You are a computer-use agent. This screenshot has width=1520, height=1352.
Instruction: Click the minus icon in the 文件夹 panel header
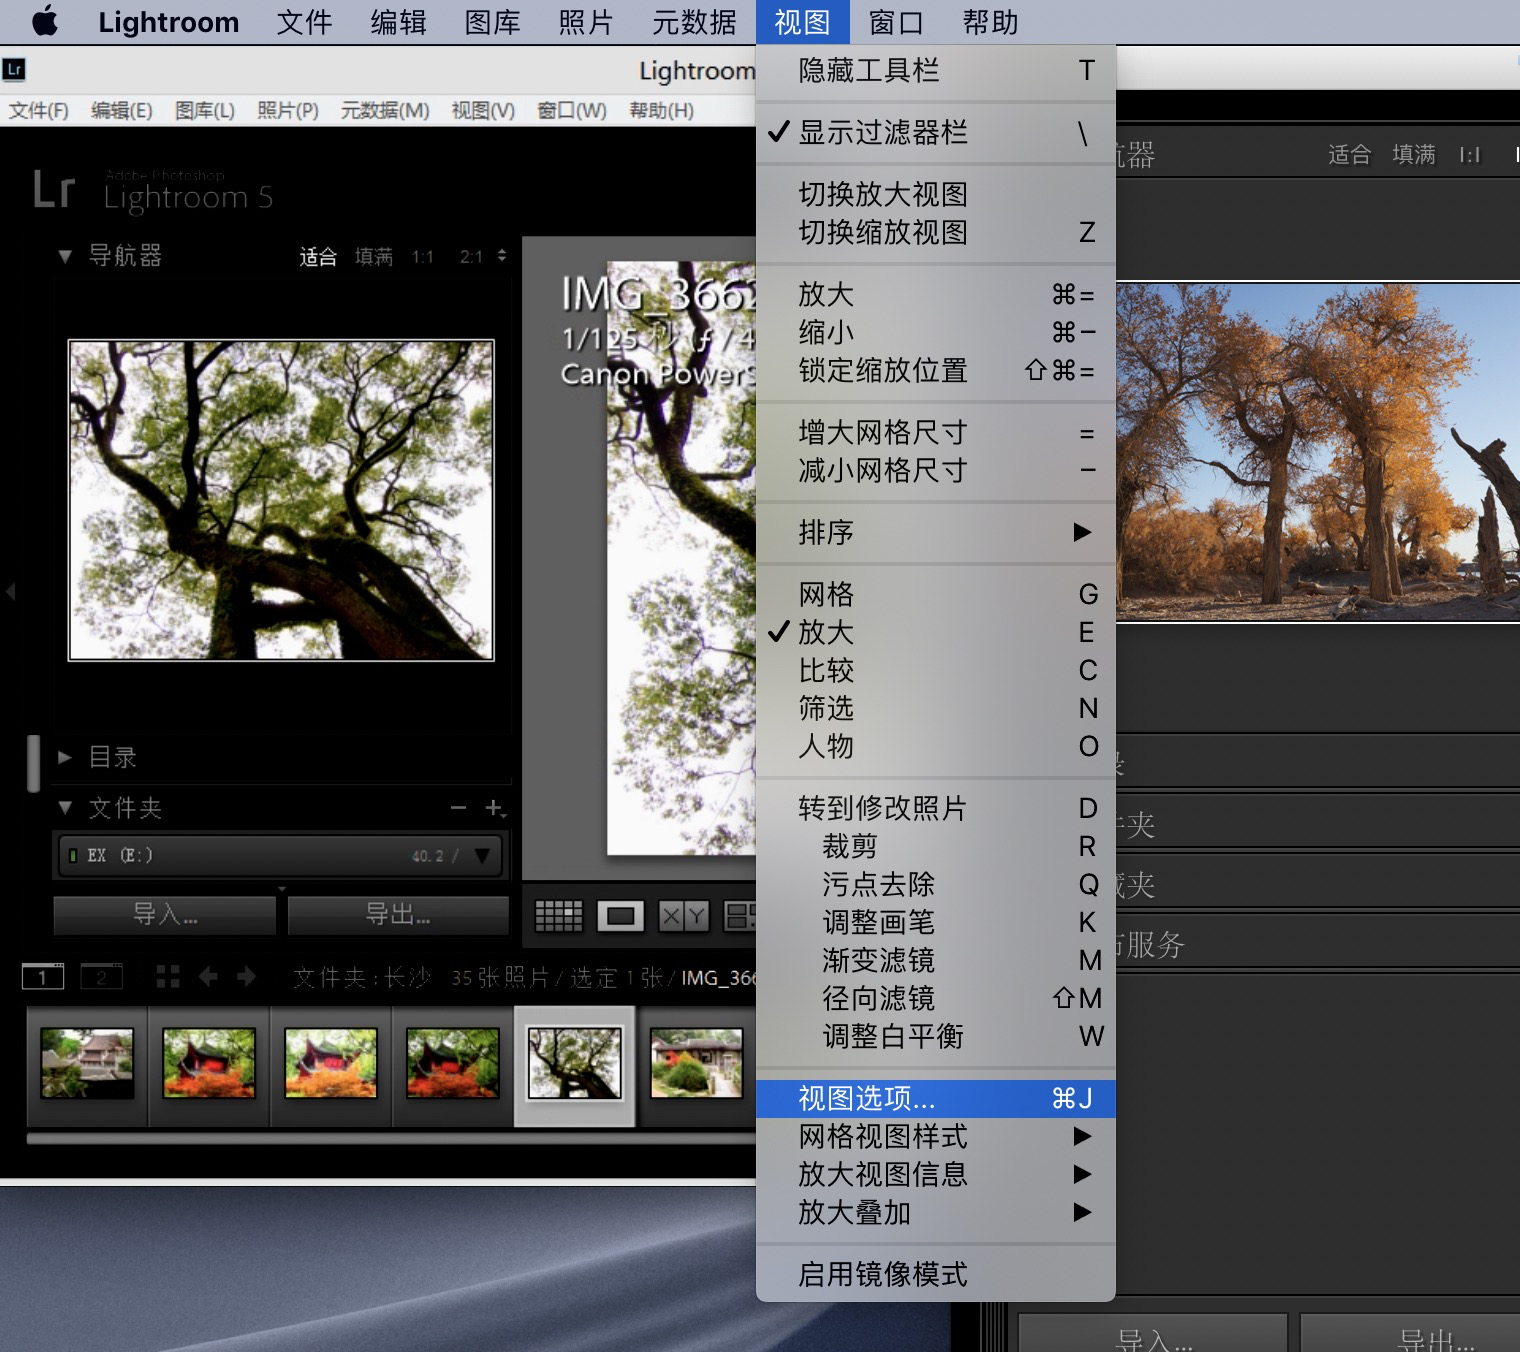(x=458, y=807)
